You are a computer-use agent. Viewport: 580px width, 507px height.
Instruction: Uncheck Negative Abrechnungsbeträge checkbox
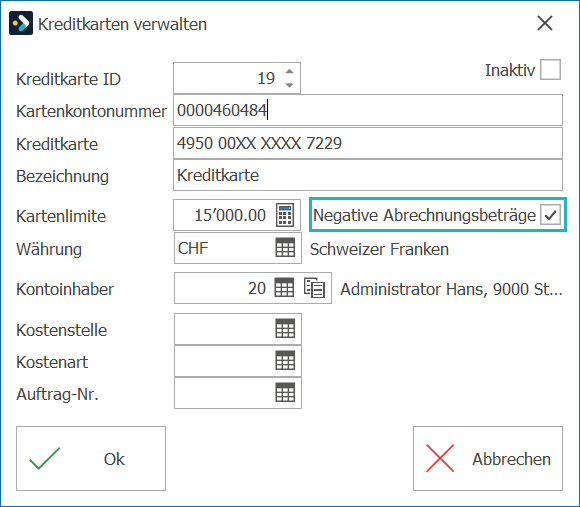tap(550, 215)
